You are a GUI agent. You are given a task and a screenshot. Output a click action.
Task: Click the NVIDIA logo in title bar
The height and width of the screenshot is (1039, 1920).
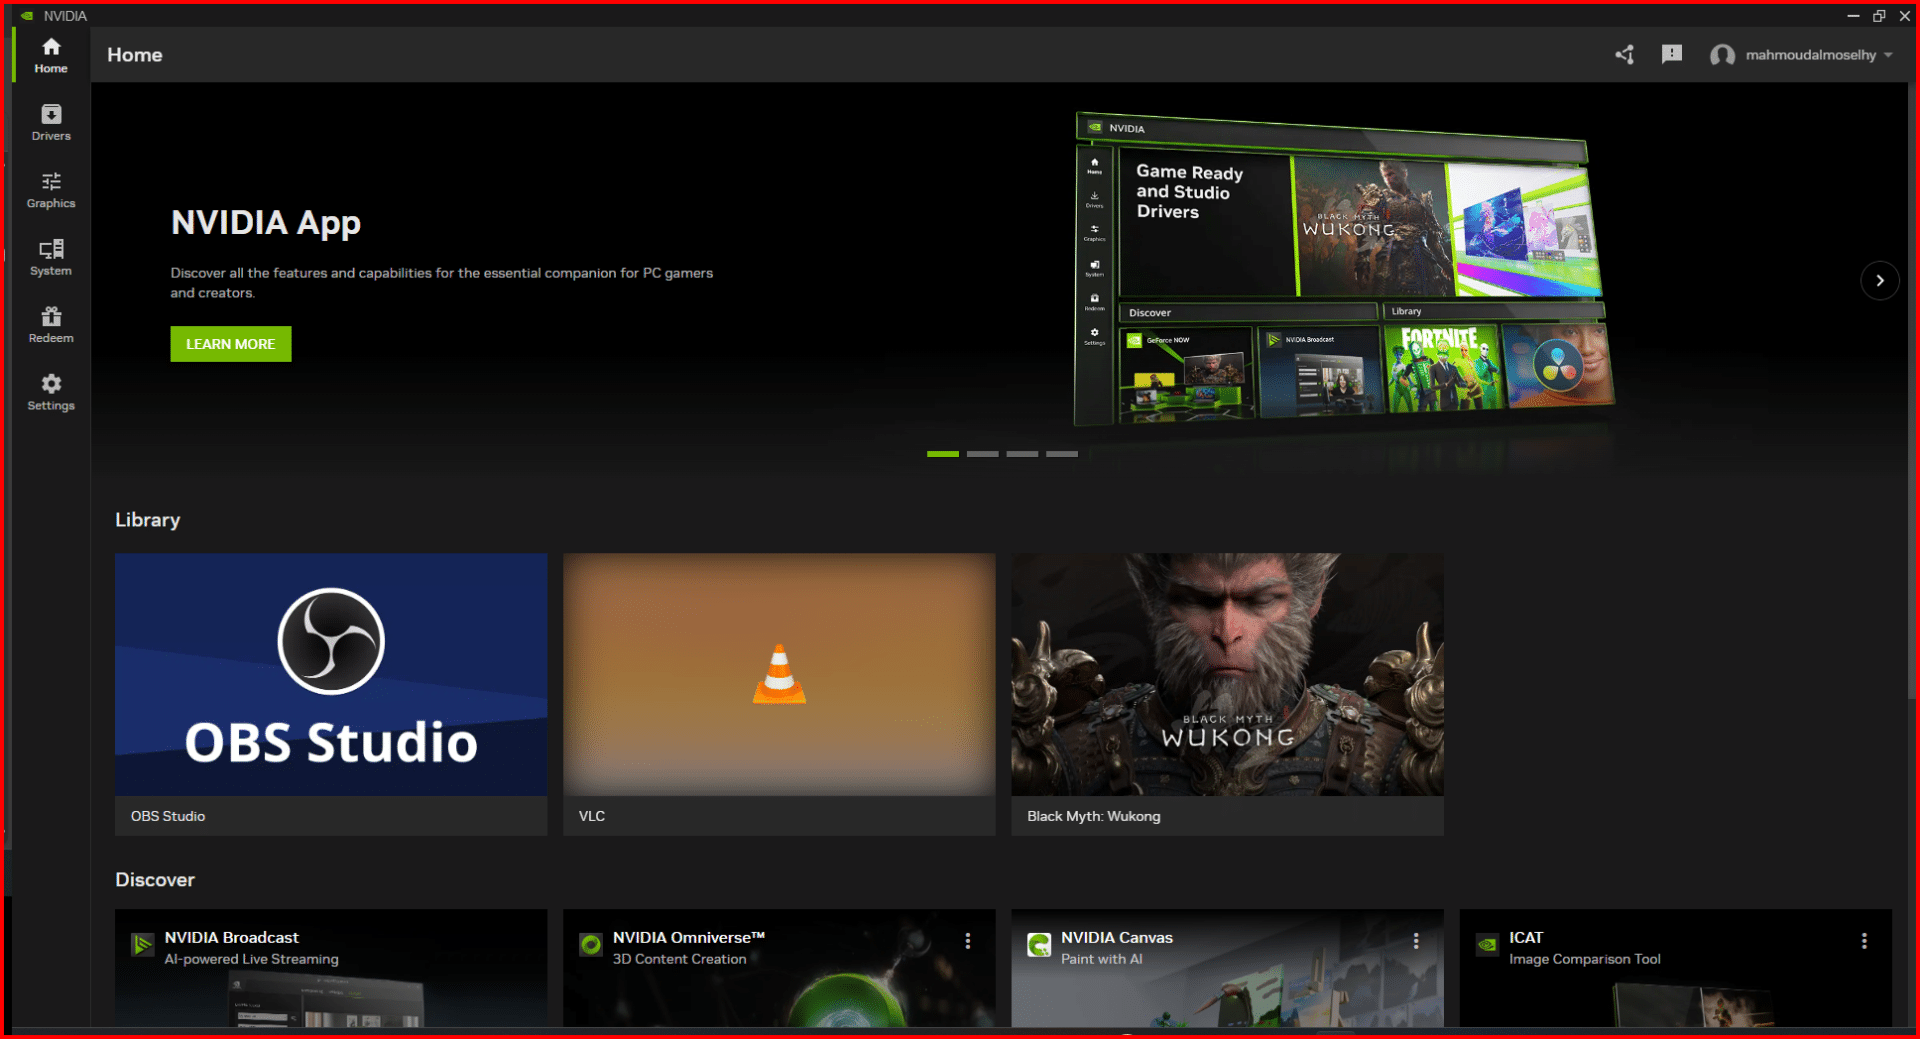tap(28, 16)
